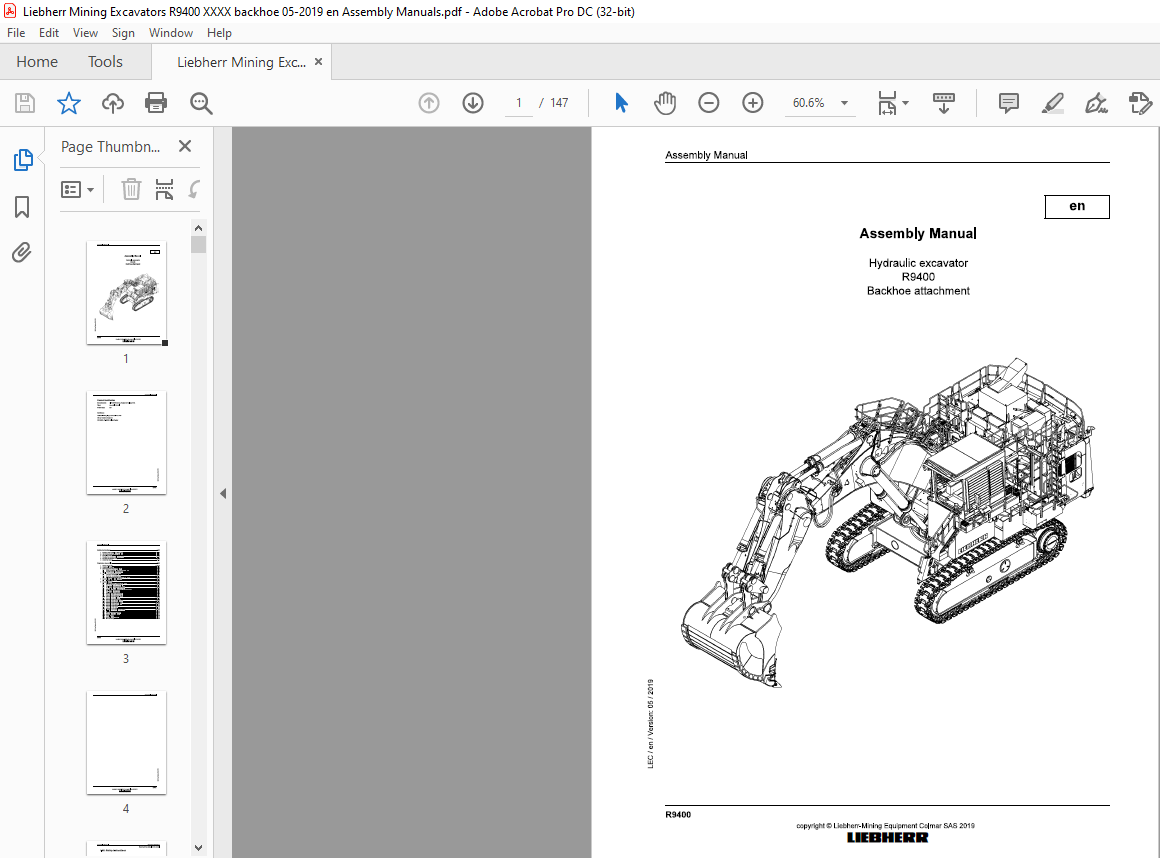Go to next page arrow

[473, 103]
